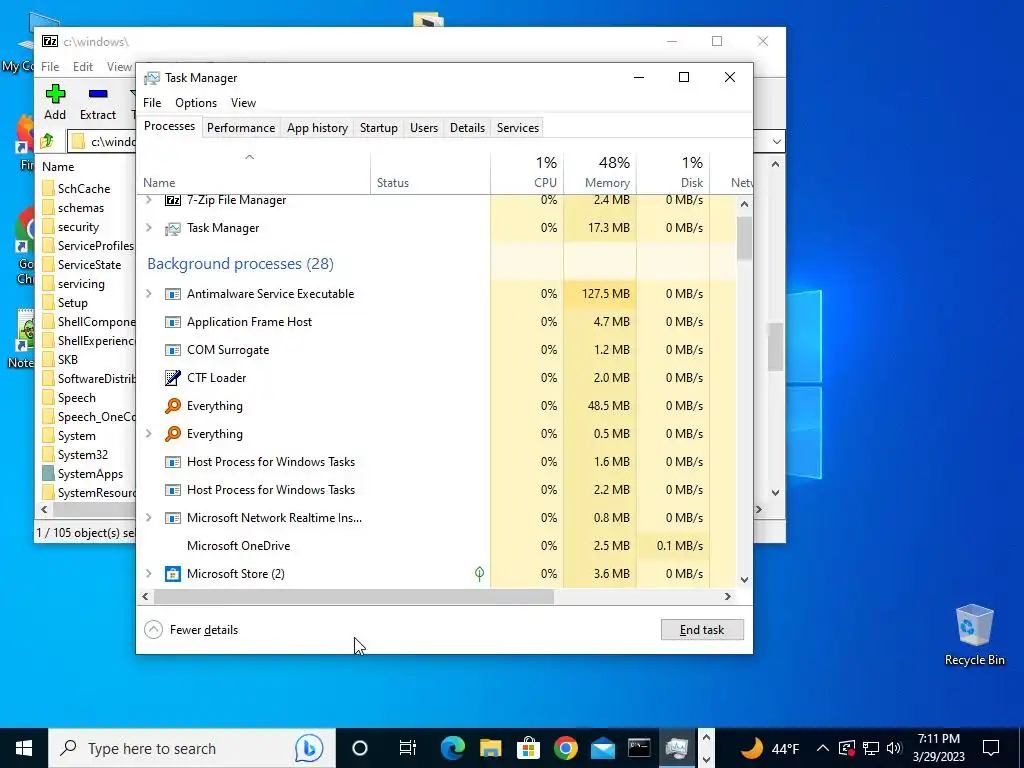Switch to the Performance tab
The image size is (1024, 768).
coord(241,128)
